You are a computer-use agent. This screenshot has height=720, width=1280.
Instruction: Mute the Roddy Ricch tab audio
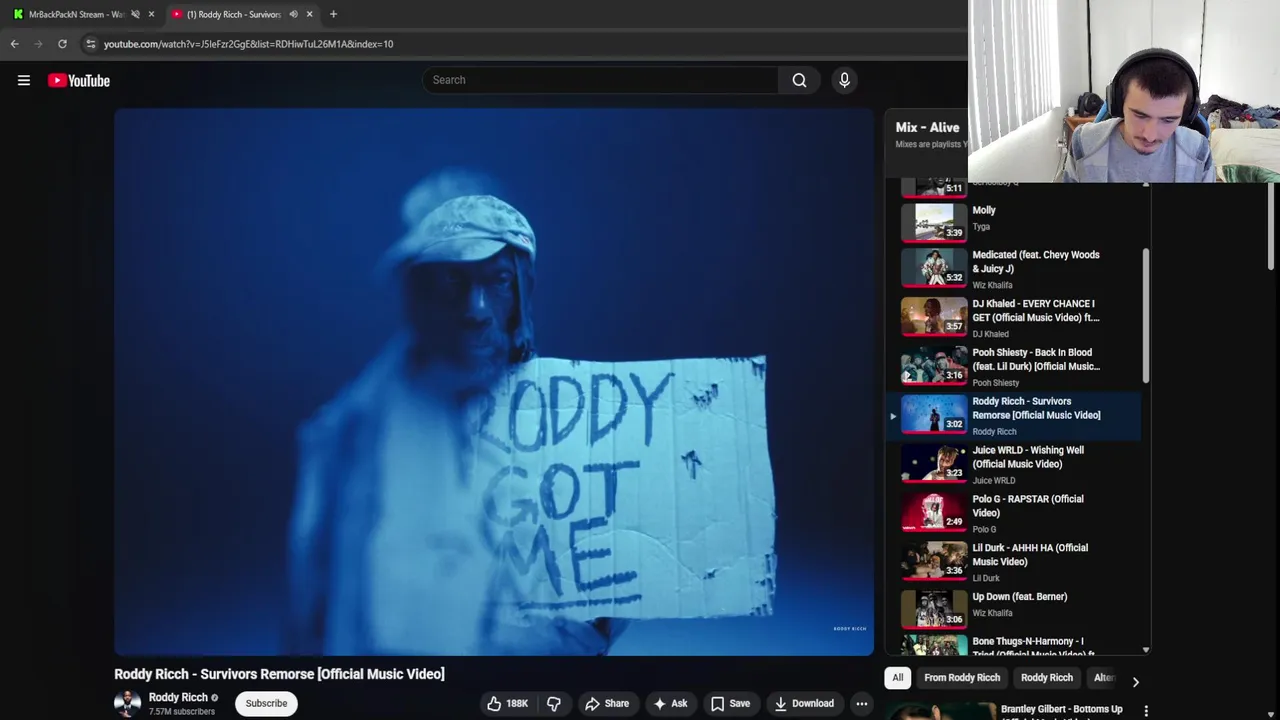pyautogui.click(x=293, y=14)
